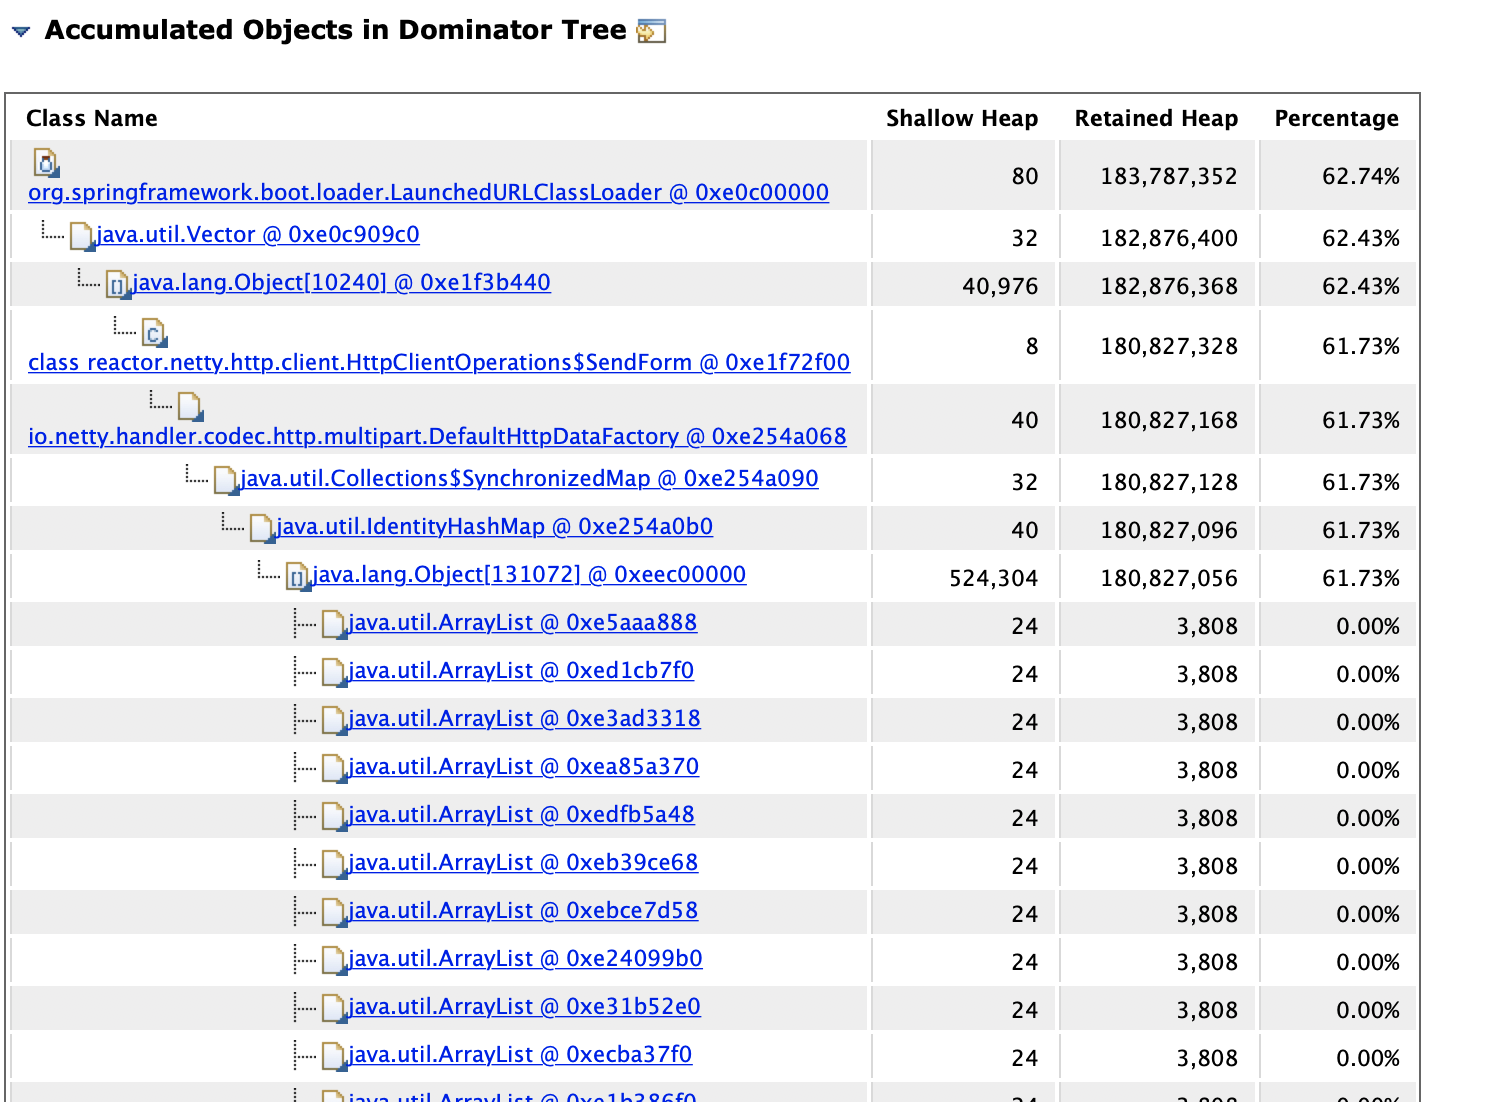Click object icon above DefaultHttpDataFactory
The height and width of the screenshot is (1102, 1486).
(190, 406)
